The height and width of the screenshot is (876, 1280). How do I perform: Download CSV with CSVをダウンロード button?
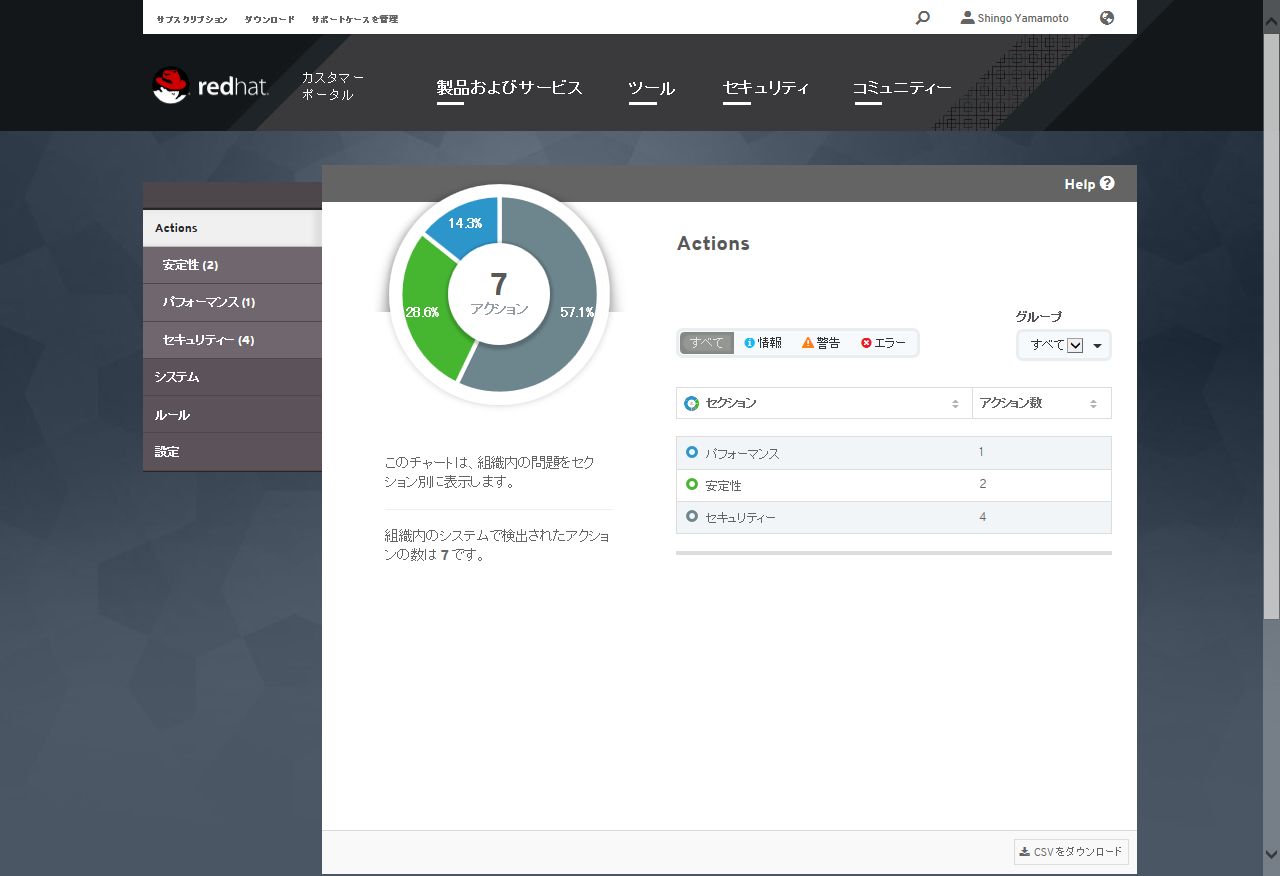pos(1071,852)
